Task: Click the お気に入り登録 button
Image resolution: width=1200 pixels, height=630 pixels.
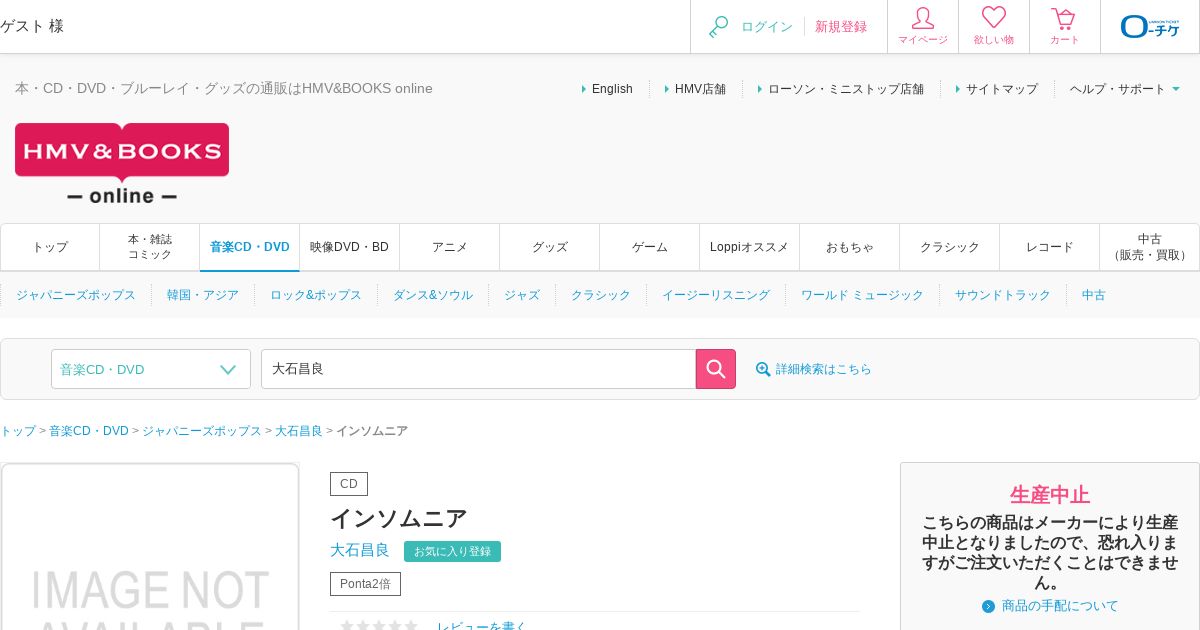Action: [452, 551]
